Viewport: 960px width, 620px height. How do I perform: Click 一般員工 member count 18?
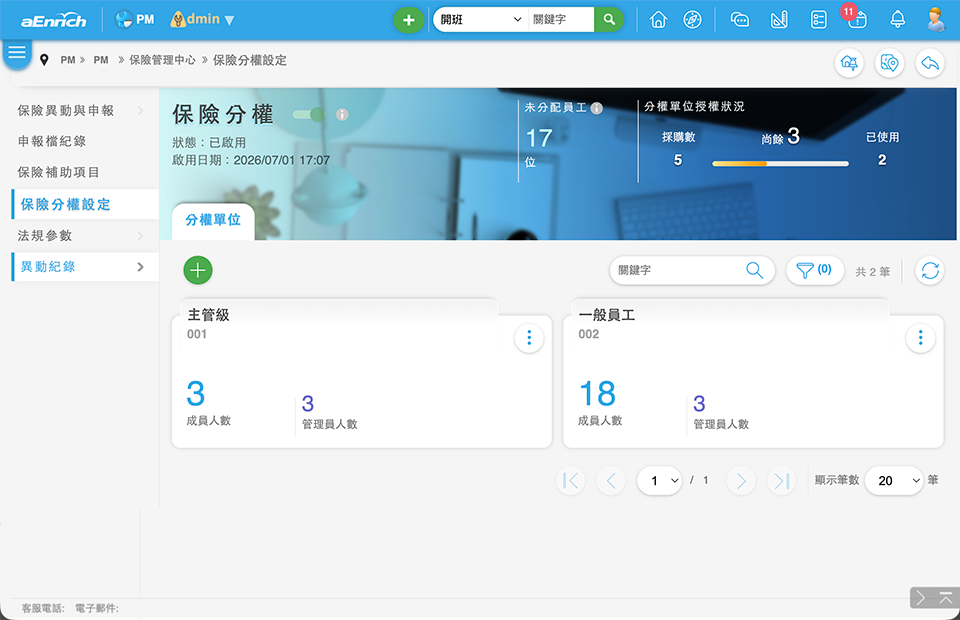(597, 394)
